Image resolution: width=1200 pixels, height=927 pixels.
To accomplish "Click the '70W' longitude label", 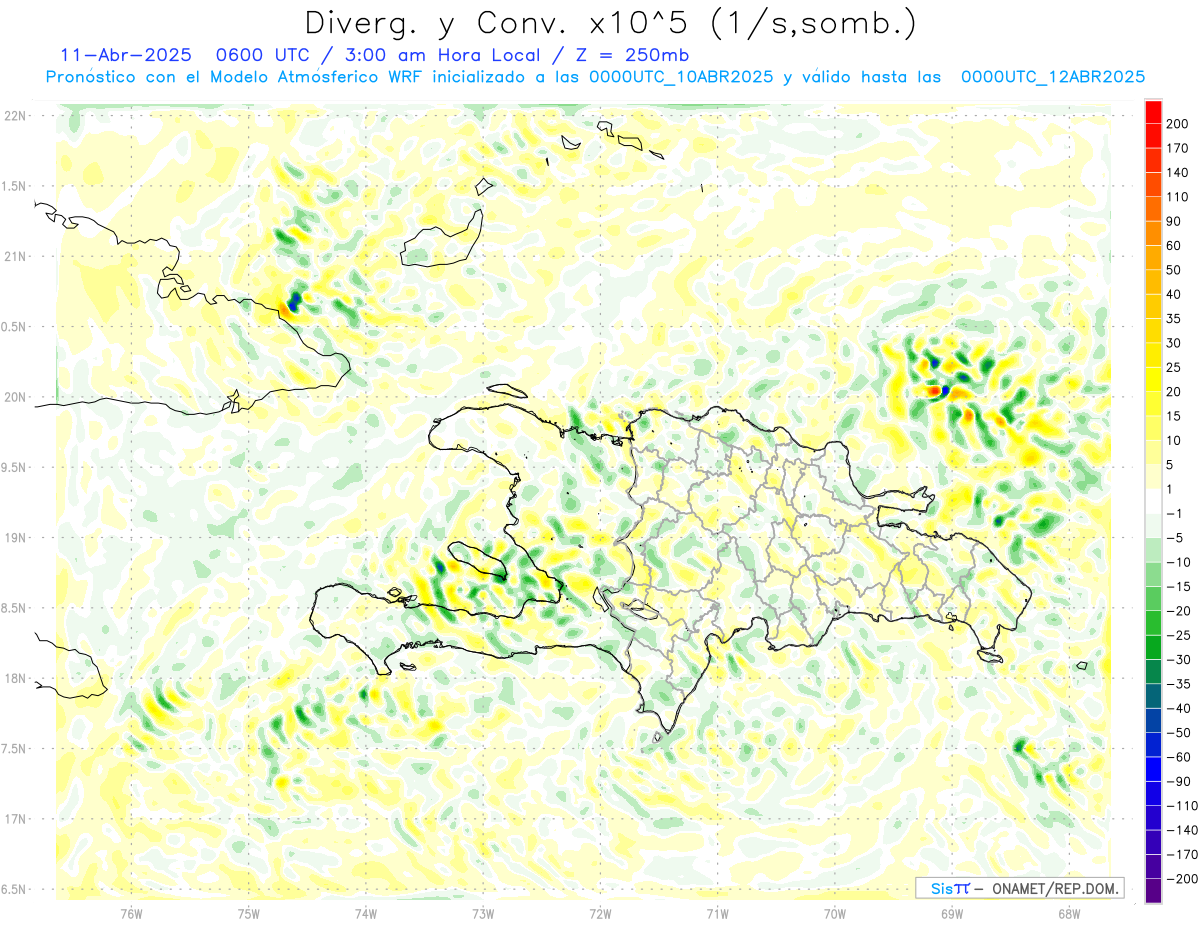I will tap(835, 912).
